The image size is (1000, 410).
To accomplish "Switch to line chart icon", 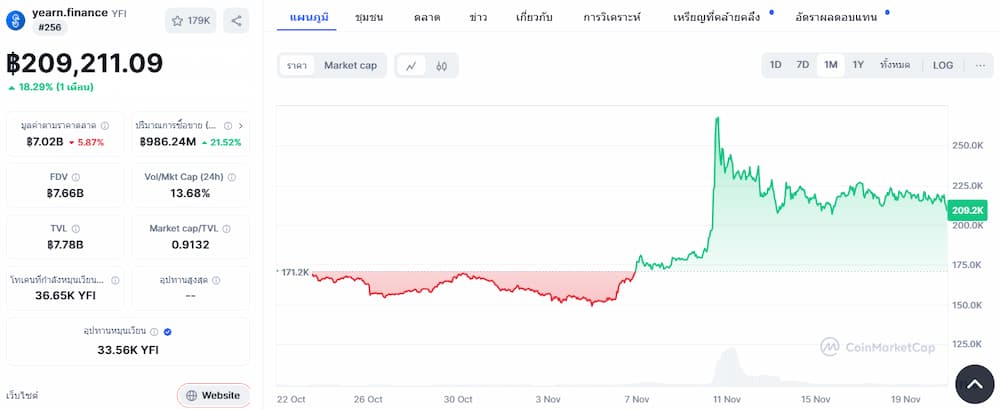I will point(411,65).
